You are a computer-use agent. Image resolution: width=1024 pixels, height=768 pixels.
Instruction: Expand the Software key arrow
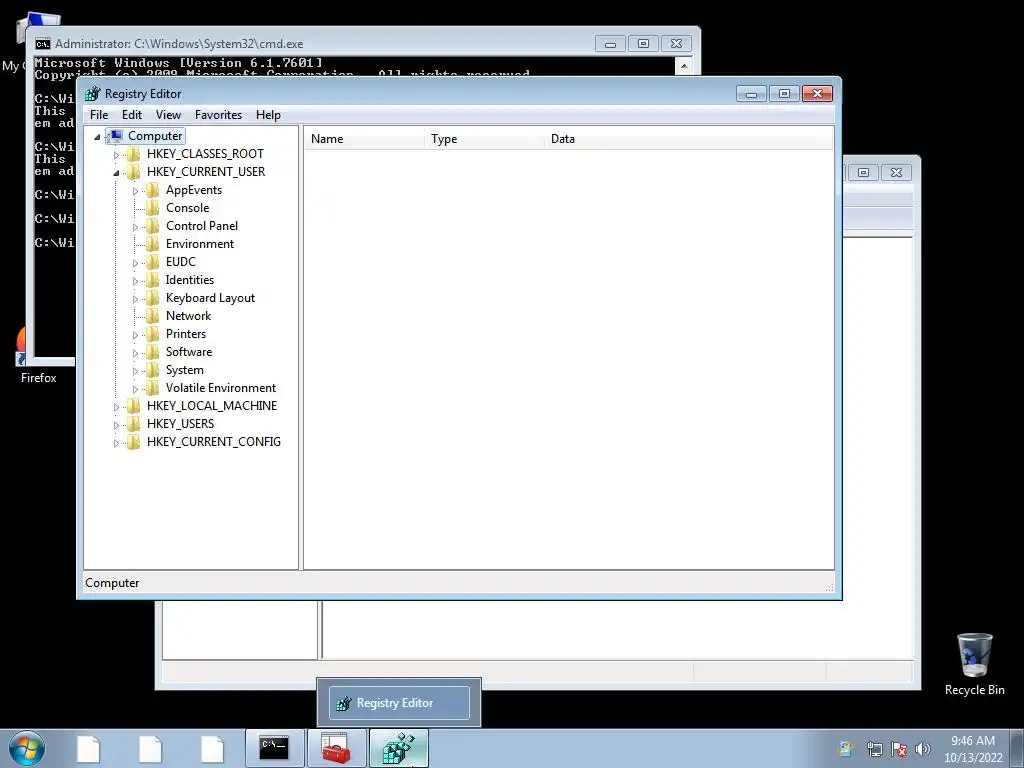tap(135, 353)
